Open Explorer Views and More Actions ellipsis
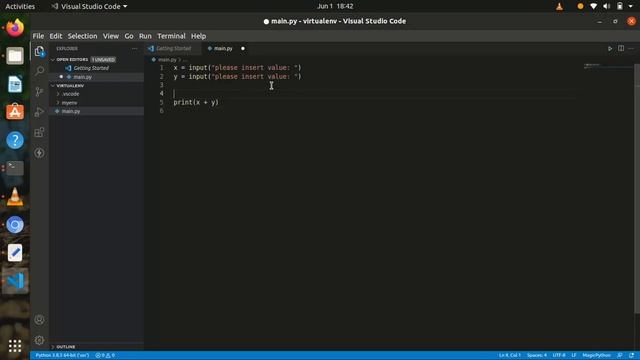This screenshot has height=360, width=640. tap(135, 49)
